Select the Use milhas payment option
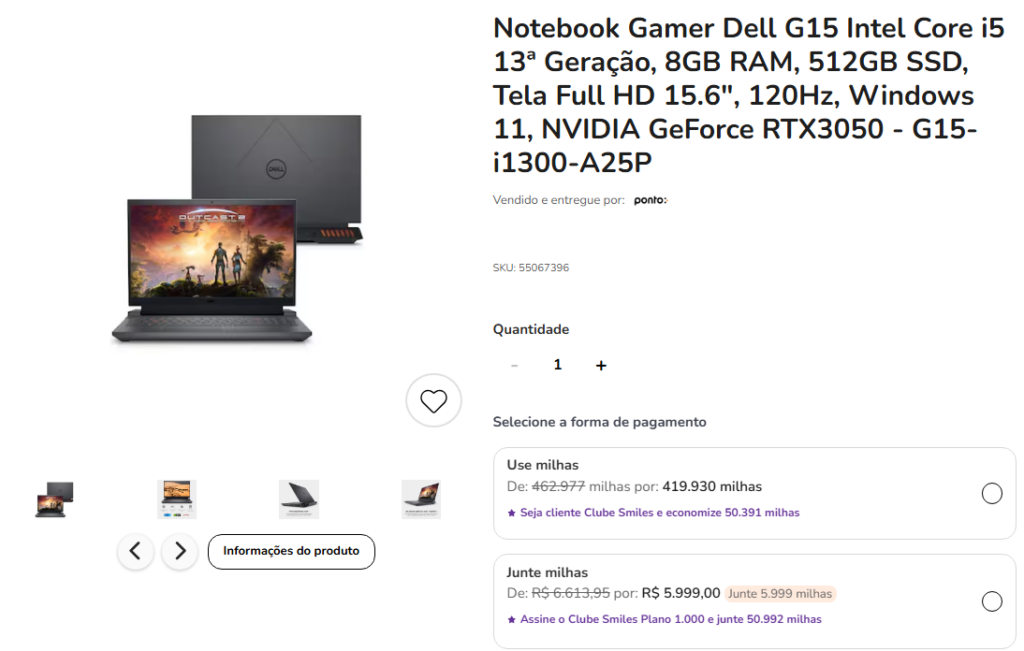Image resolution: width=1024 pixels, height=651 pixels. [x=991, y=494]
